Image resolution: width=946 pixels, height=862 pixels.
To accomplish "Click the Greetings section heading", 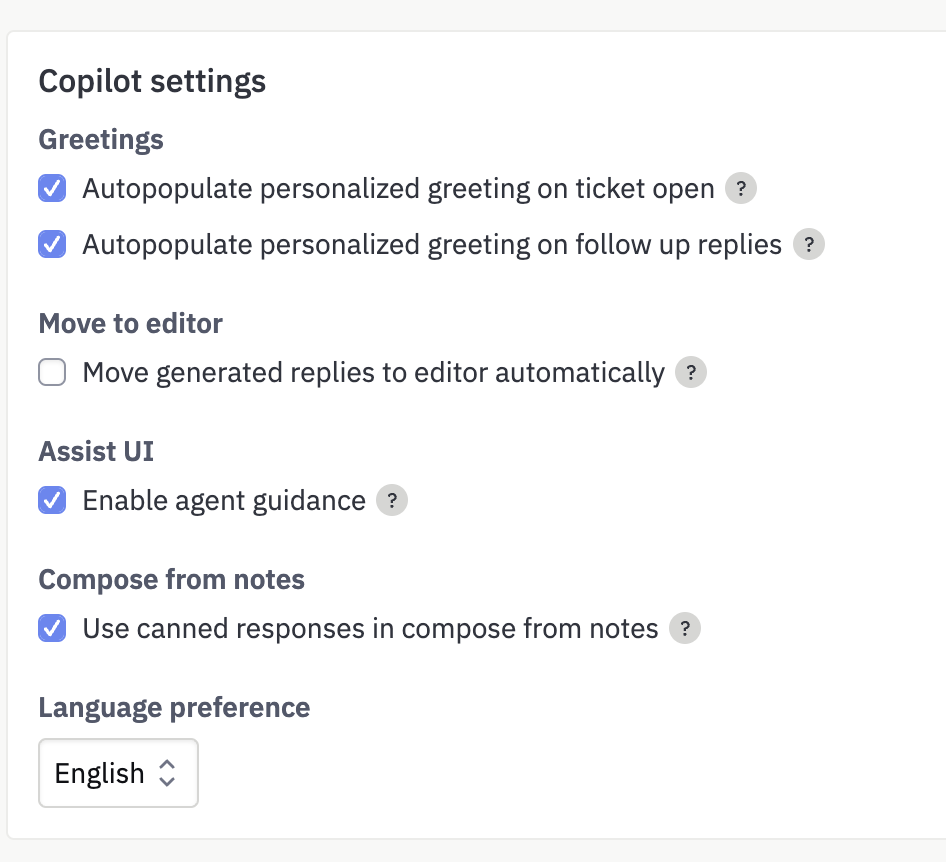I will (x=101, y=140).
